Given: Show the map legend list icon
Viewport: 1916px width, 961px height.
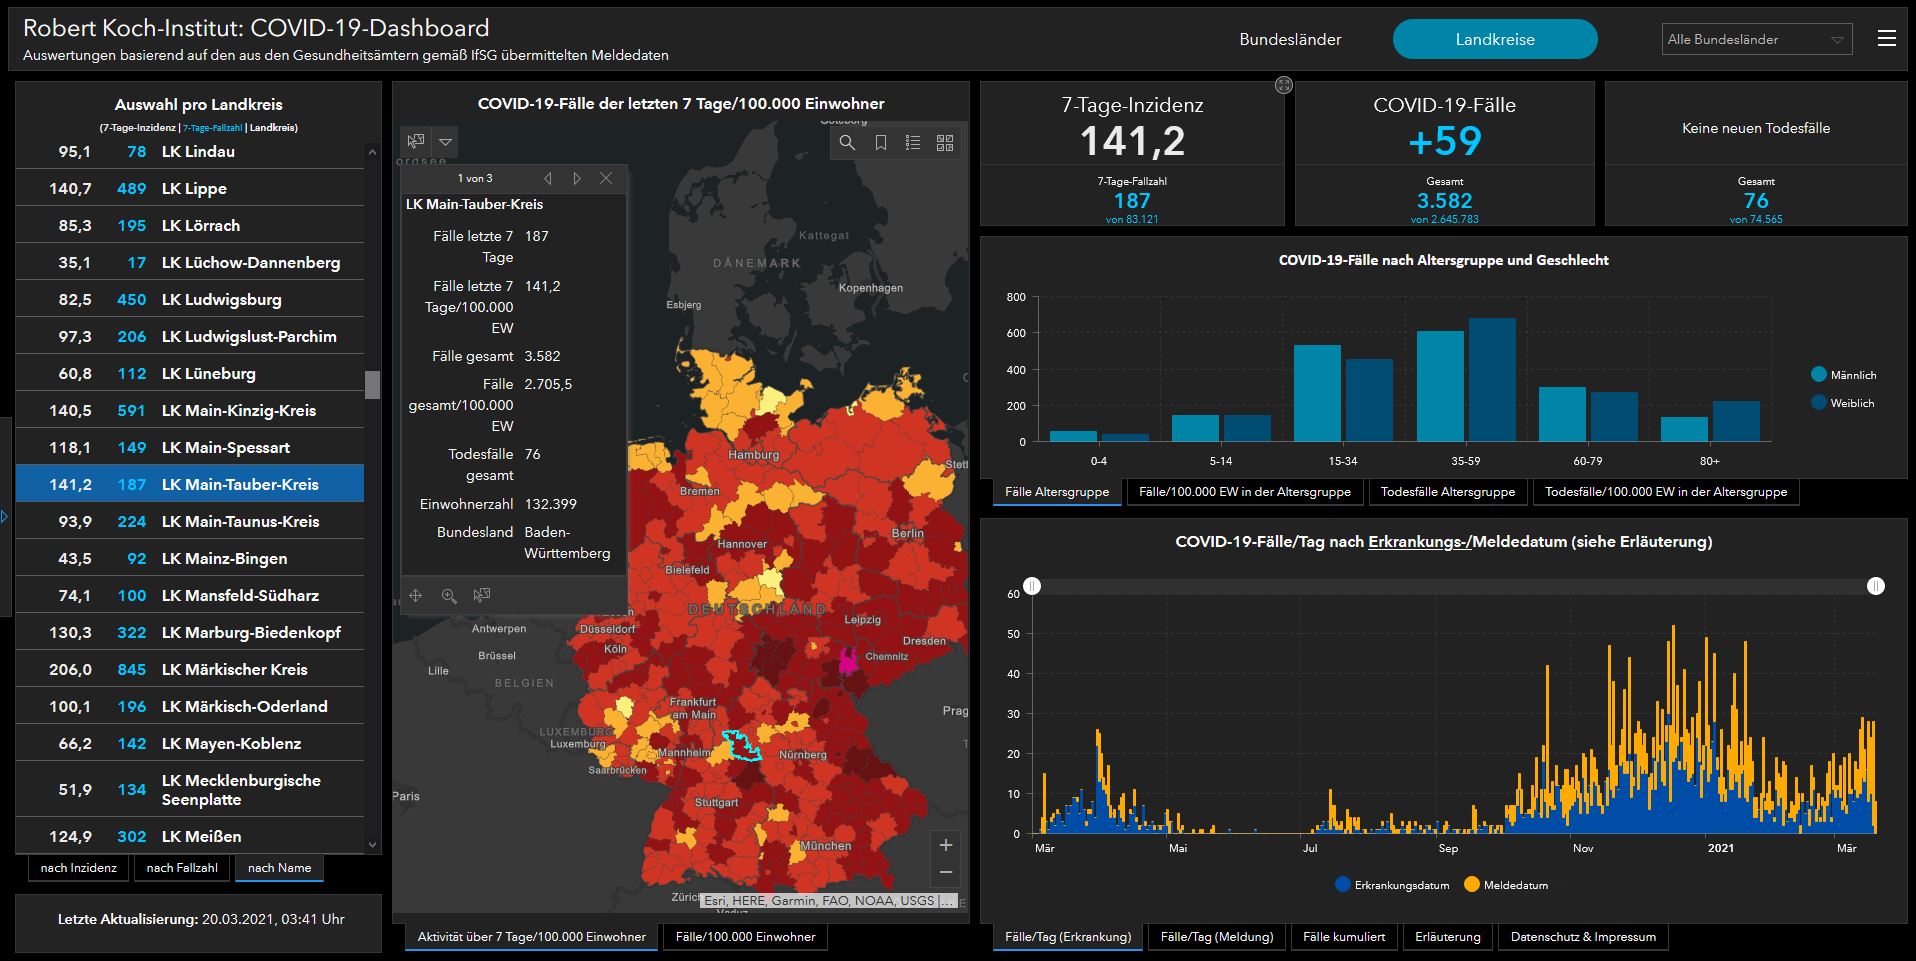Looking at the screenshot, I should (913, 143).
